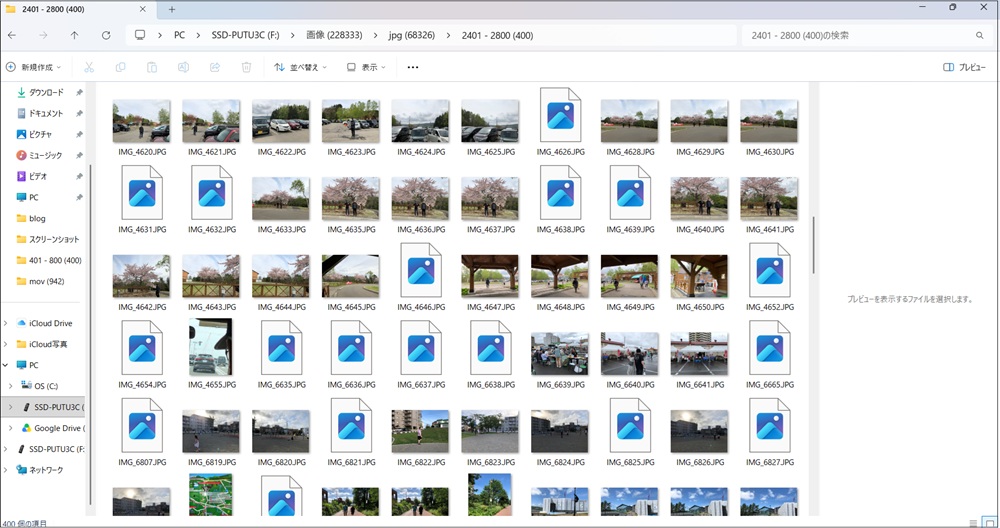
Task: Select the IMG_4646.JPG file icon
Action: click(x=421, y=270)
